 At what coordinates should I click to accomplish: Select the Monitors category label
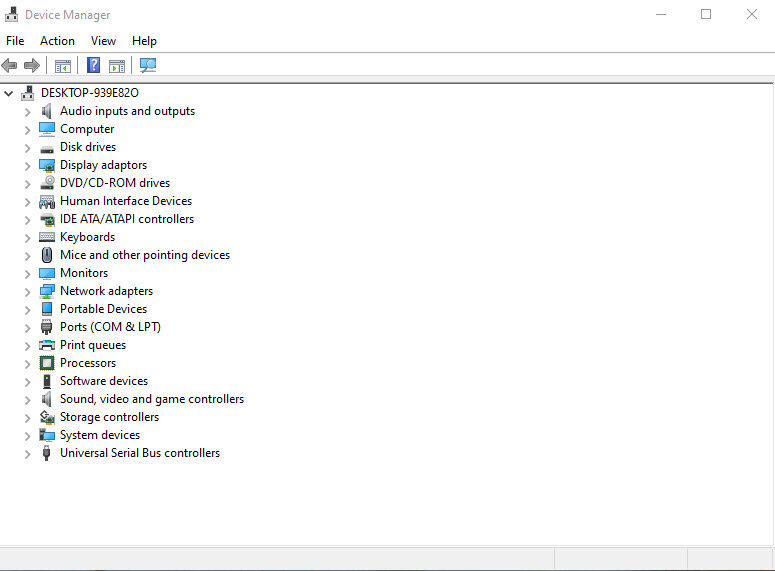tap(84, 273)
